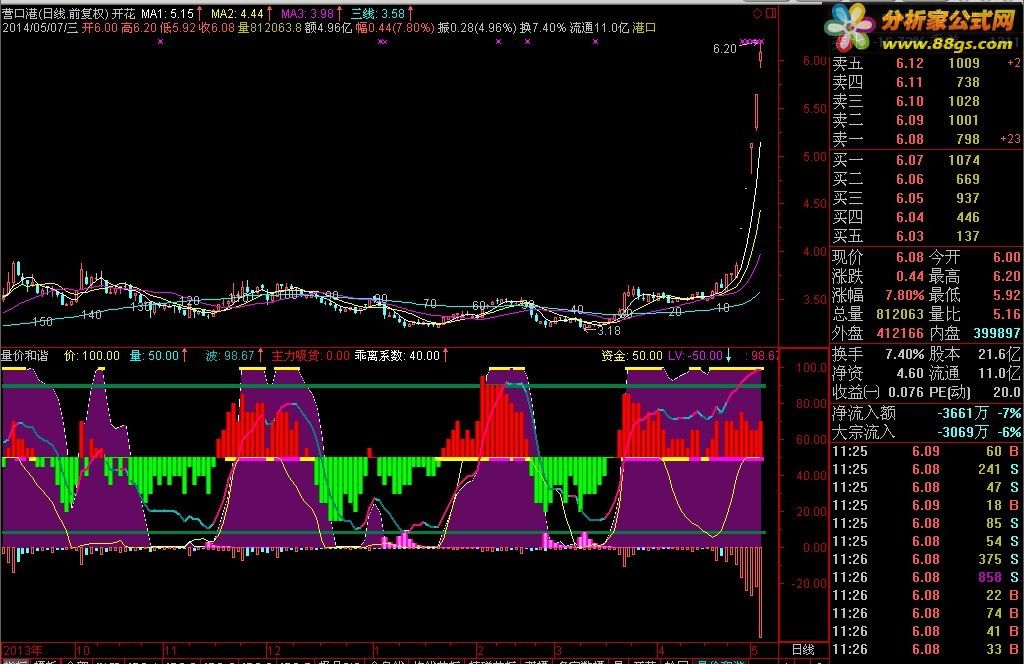Screen dimensions: 1024x664
Task: Click the 大宗流入 -3069万 row
Action: tap(925, 432)
